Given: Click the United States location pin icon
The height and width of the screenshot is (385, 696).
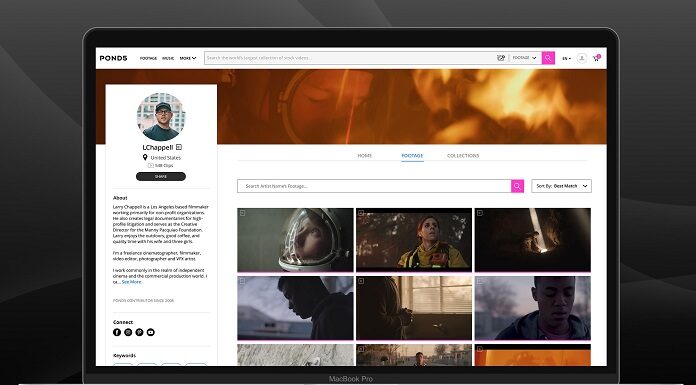Looking at the screenshot, I should [x=145, y=157].
